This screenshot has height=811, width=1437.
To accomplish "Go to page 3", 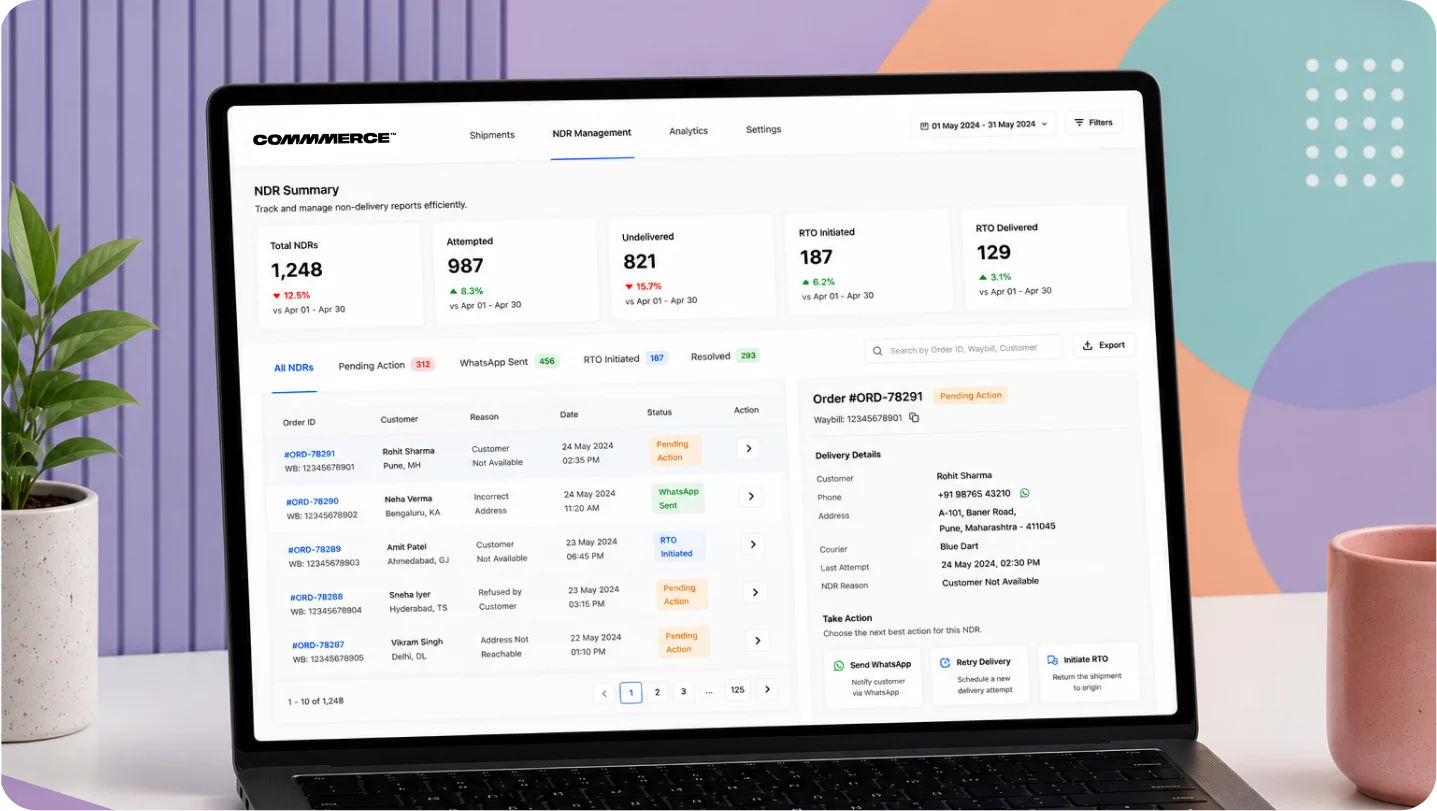I will click(x=683, y=691).
